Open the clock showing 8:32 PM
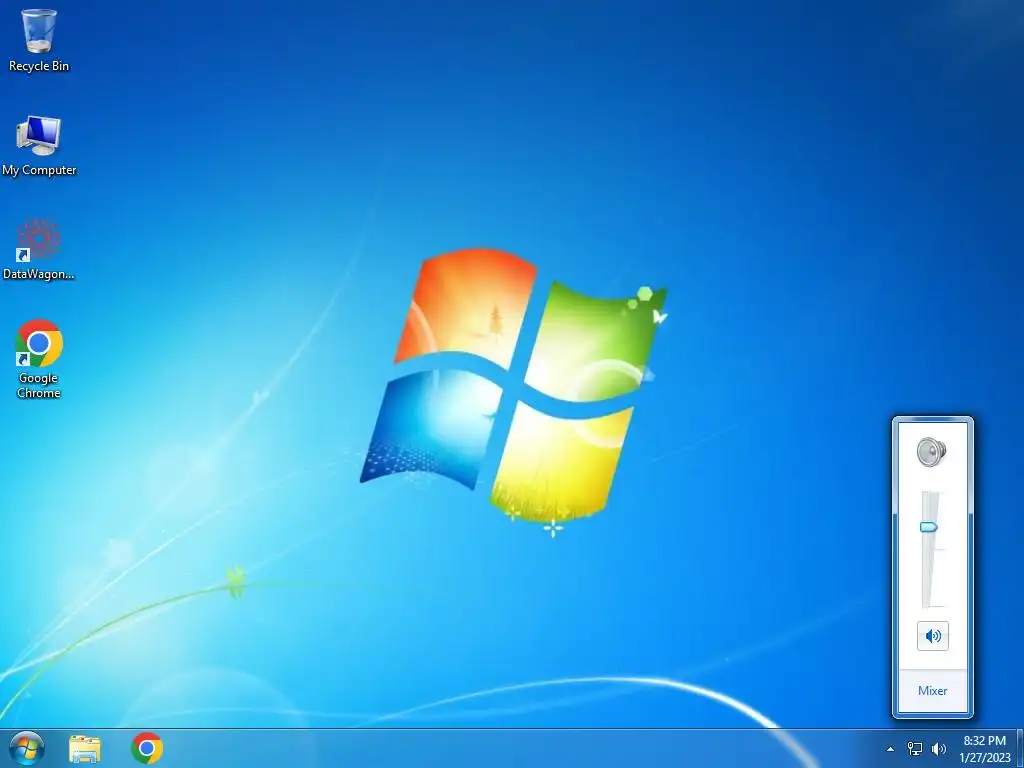 [x=984, y=749]
